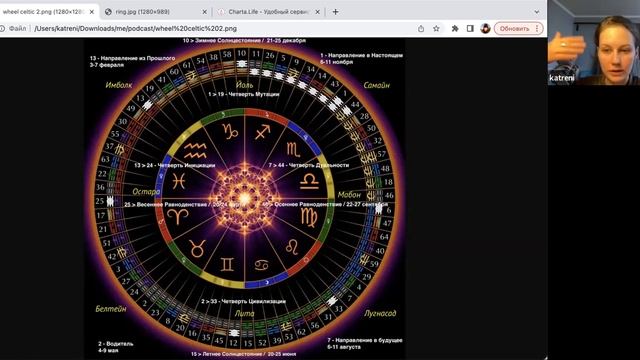Click the share page icon

click(421, 29)
